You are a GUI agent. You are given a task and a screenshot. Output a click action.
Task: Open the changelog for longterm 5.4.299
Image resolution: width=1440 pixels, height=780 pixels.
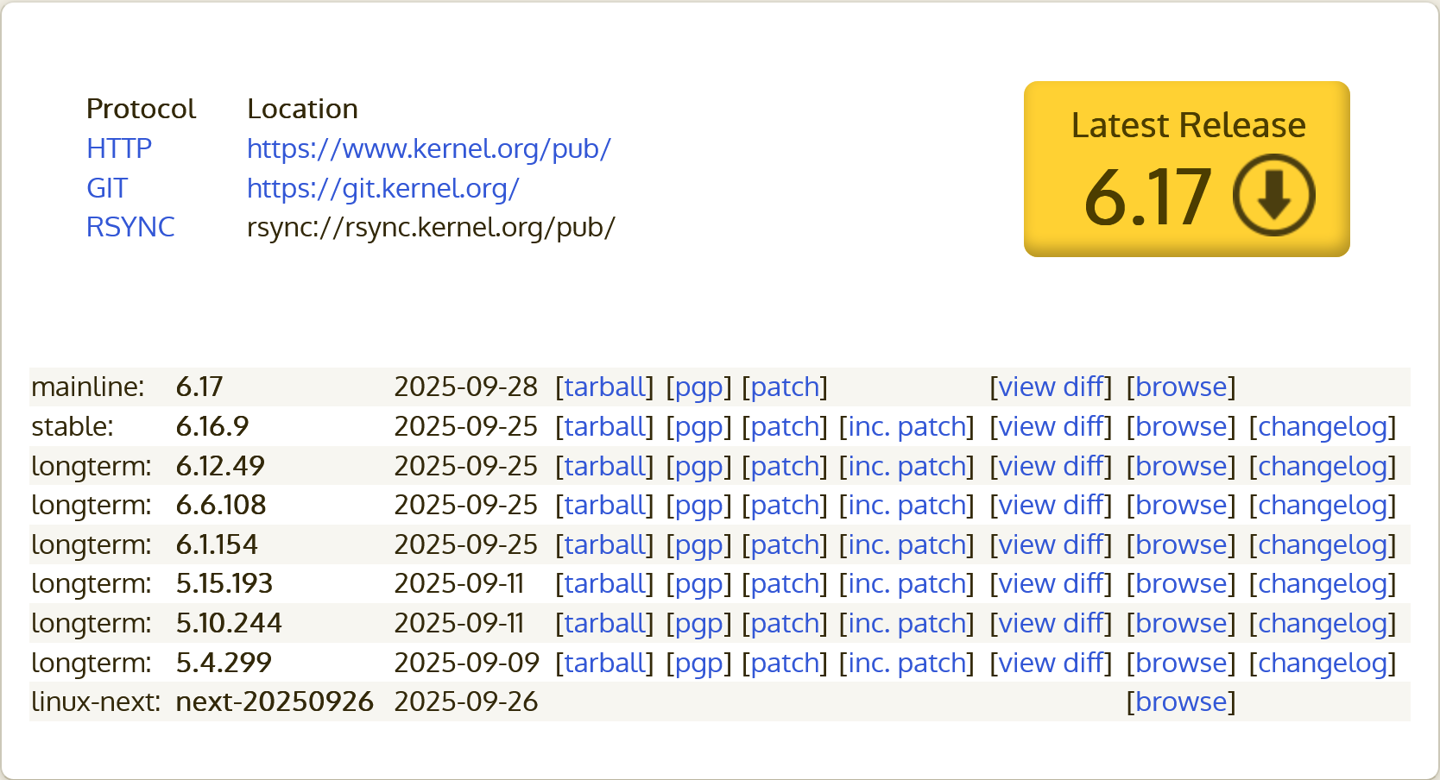tap(1323, 662)
